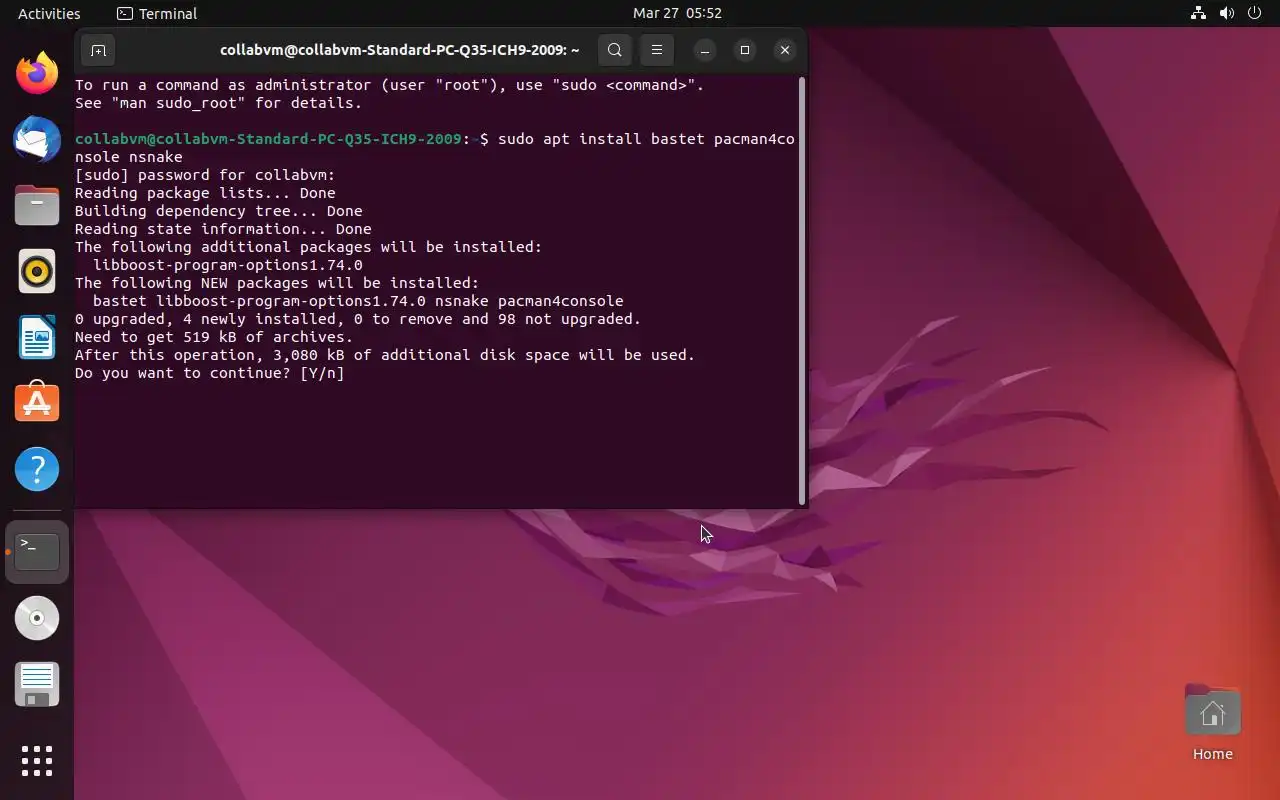Screen dimensions: 1280x800
Task: Click 'Need to get 519 kB of archives.' line
Action: 214,337
